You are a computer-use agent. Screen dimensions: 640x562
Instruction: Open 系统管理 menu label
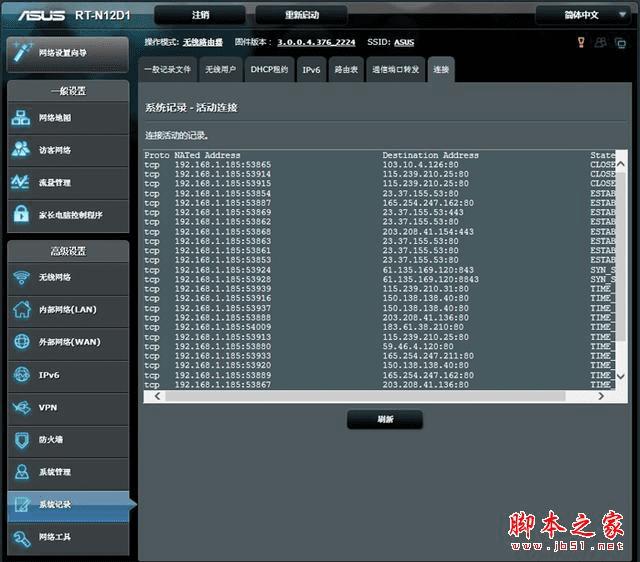[55, 472]
